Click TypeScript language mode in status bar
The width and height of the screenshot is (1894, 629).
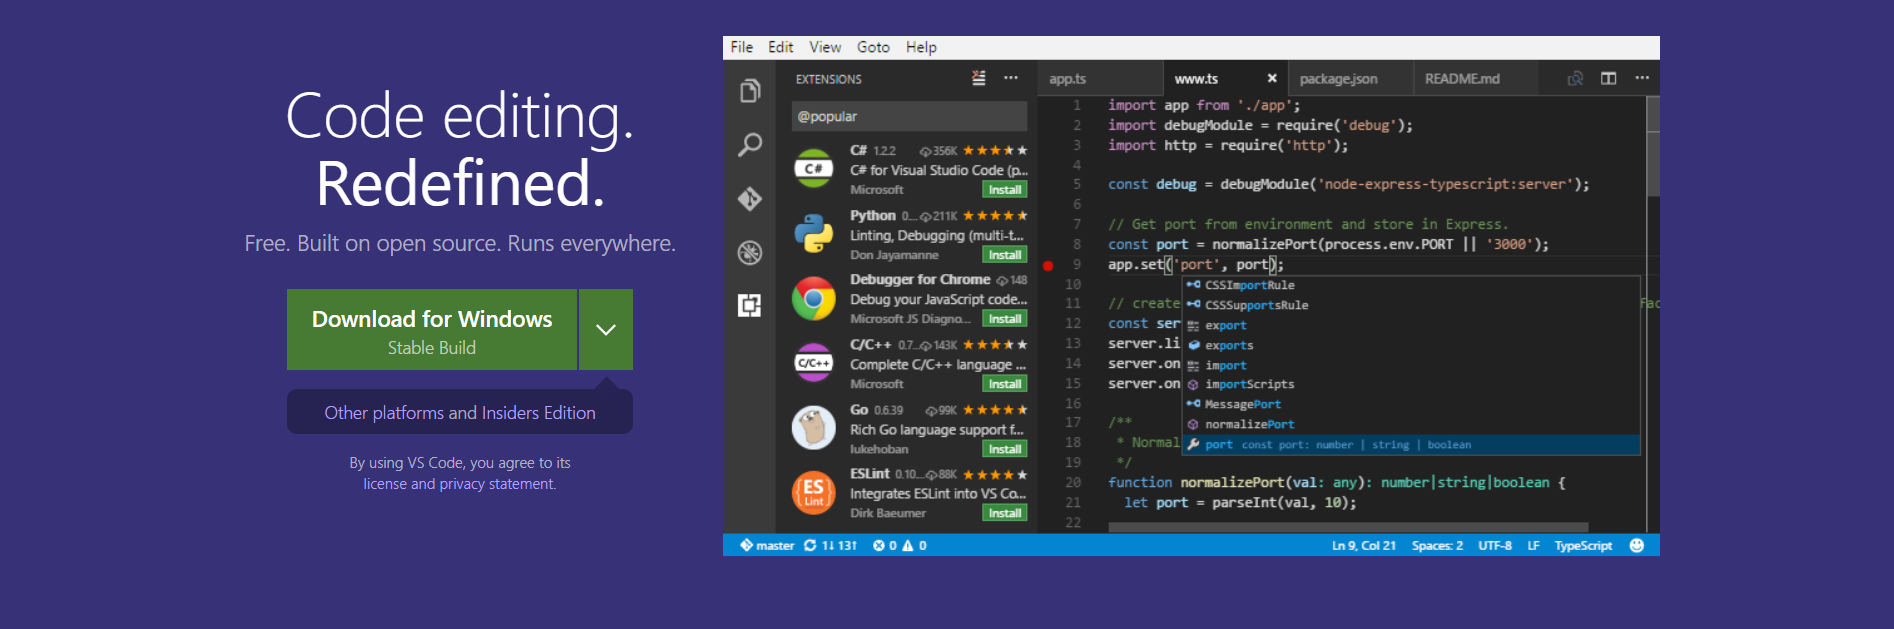pyautogui.click(x=1583, y=545)
